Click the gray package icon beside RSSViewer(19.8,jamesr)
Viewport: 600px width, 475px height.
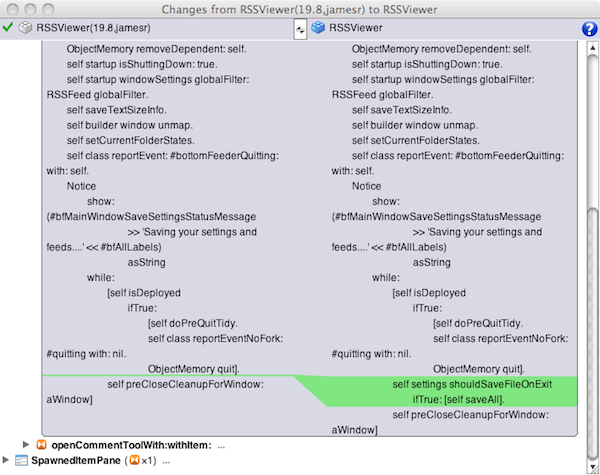[25, 28]
